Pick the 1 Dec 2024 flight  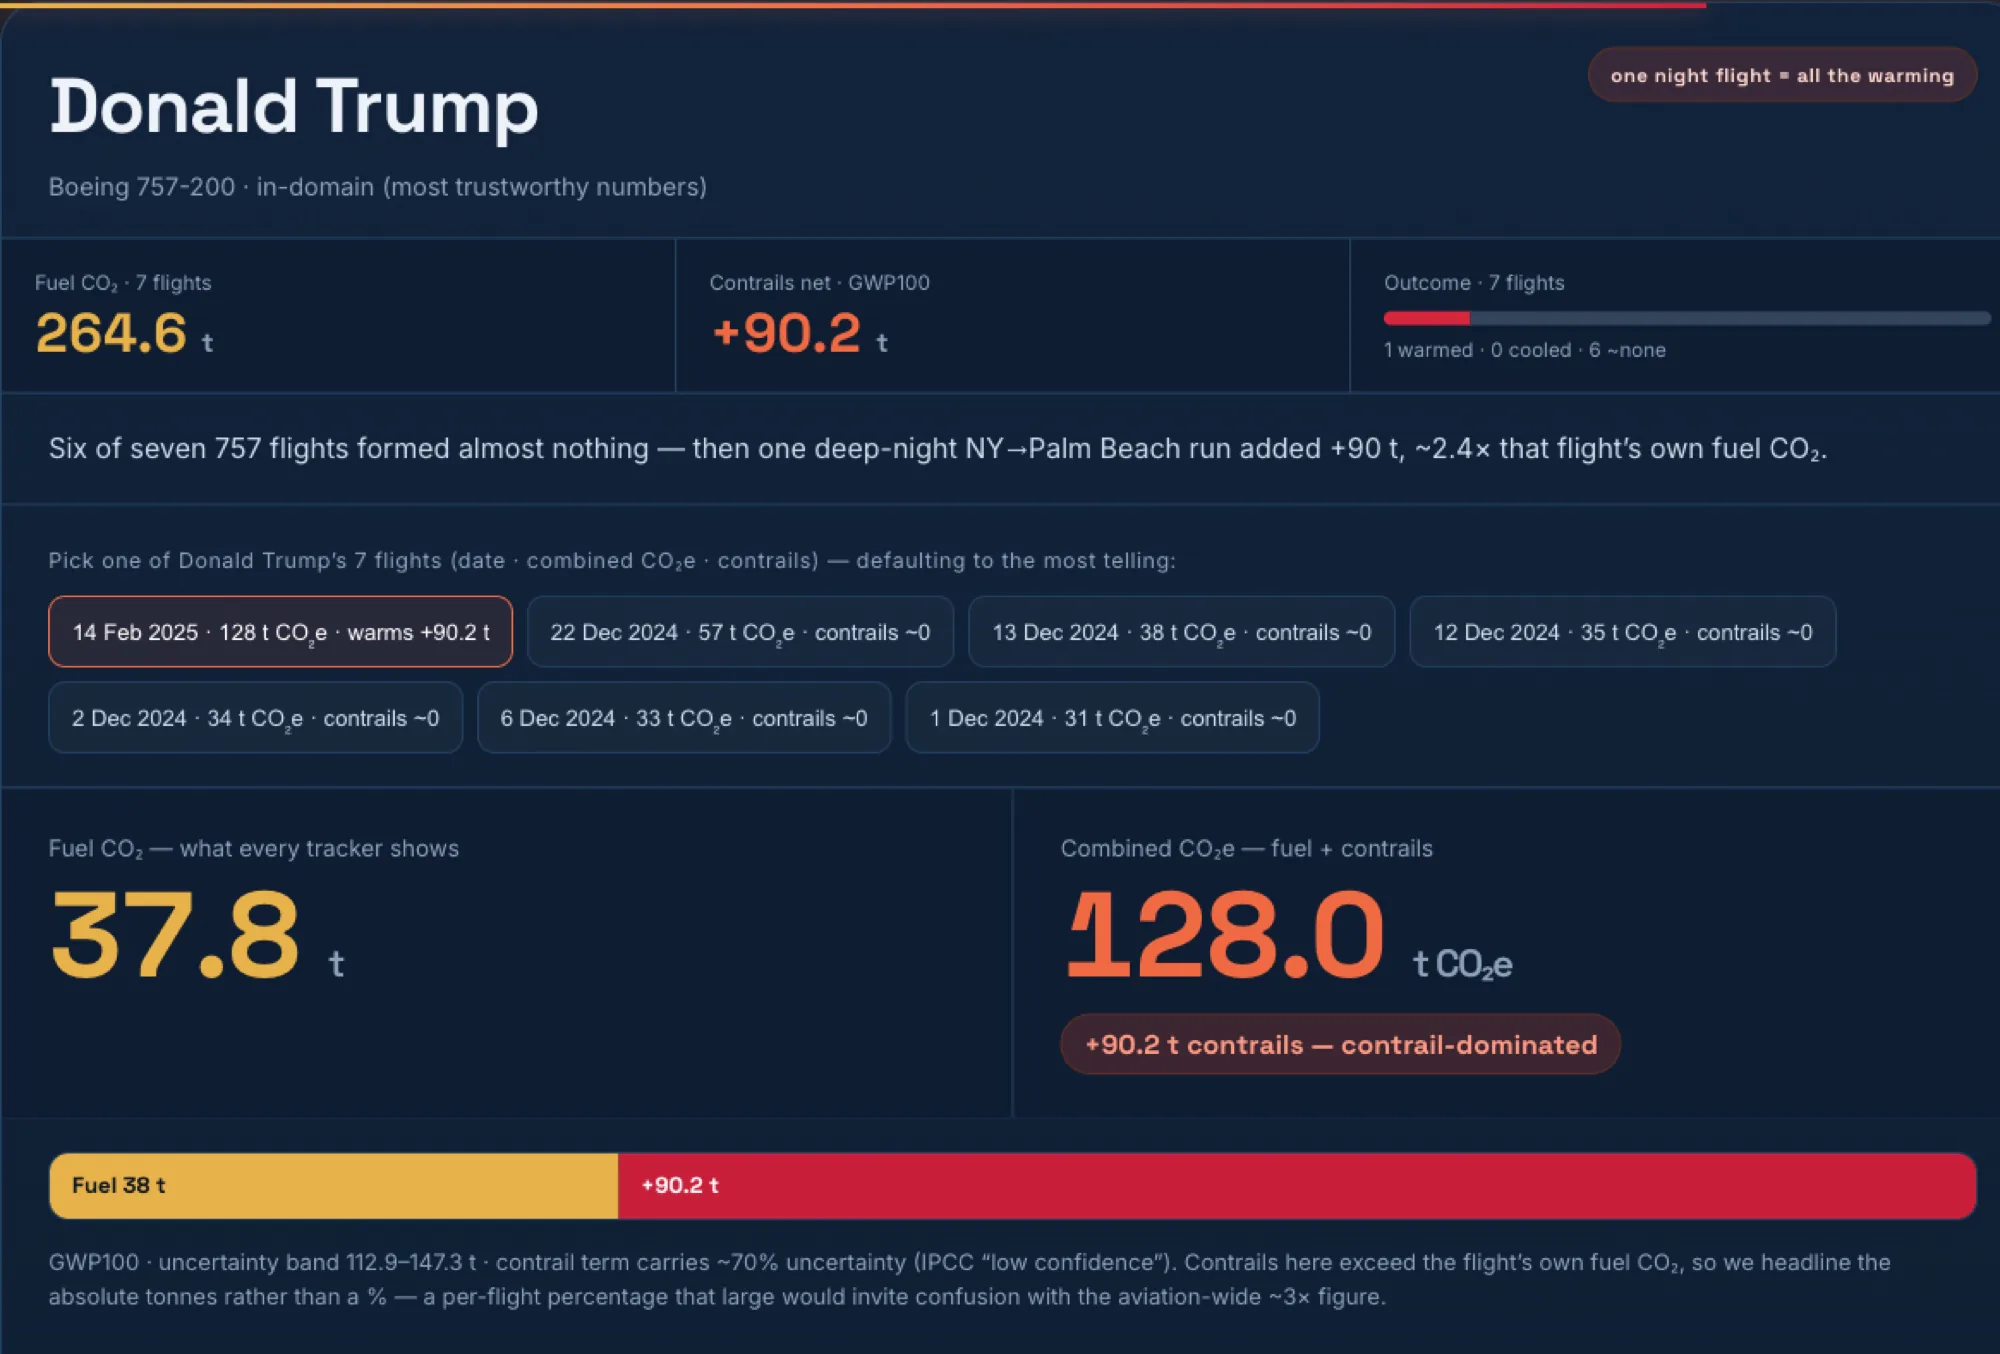(1112, 718)
